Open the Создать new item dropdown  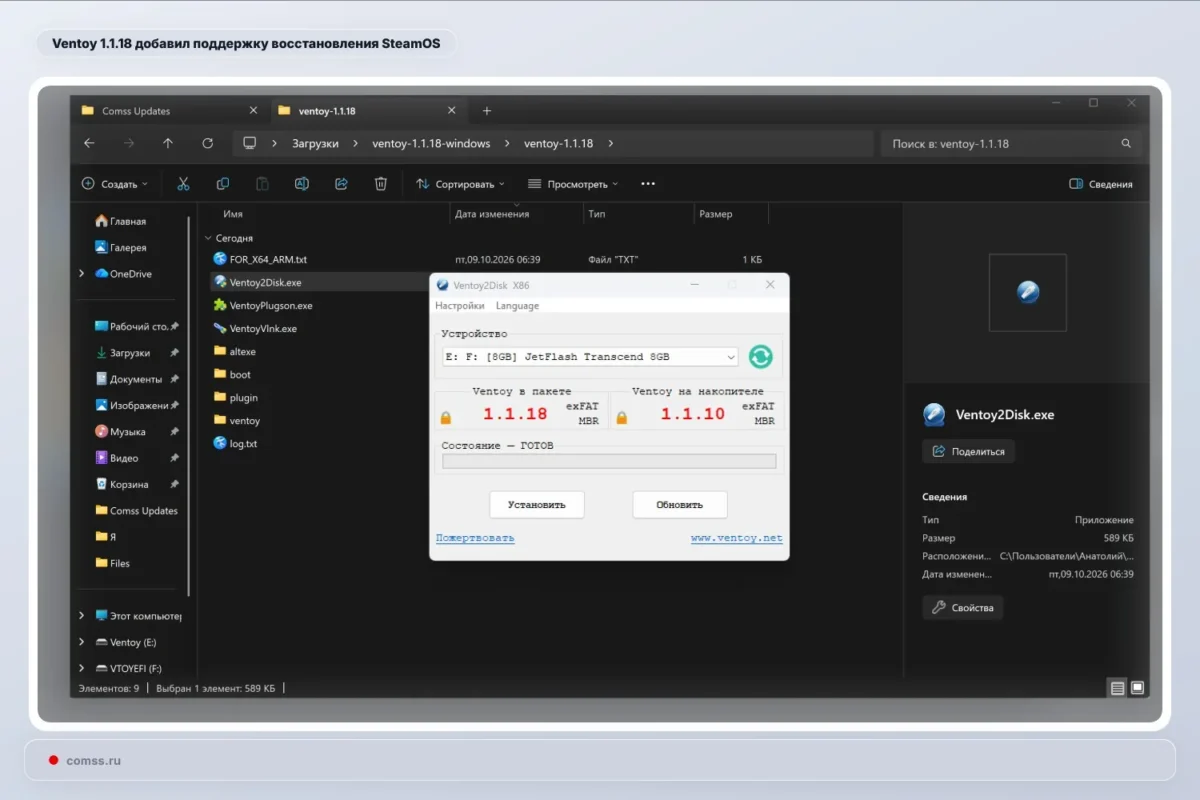pyautogui.click(x=115, y=184)
